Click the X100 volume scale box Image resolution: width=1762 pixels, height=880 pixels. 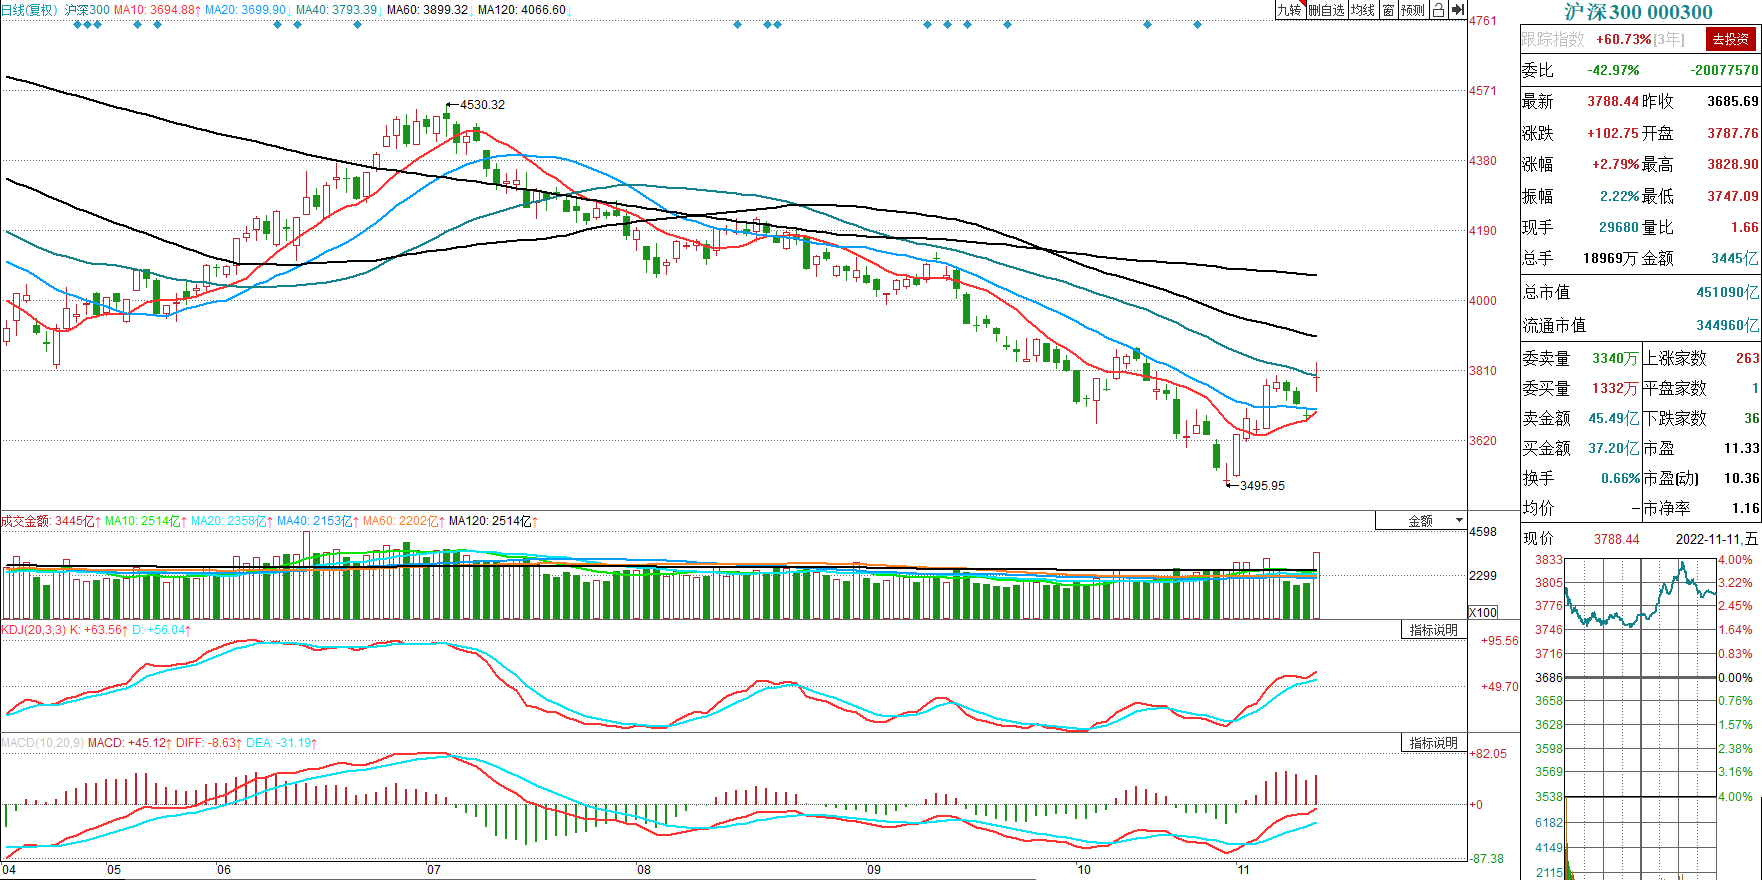click(1482, 612)
